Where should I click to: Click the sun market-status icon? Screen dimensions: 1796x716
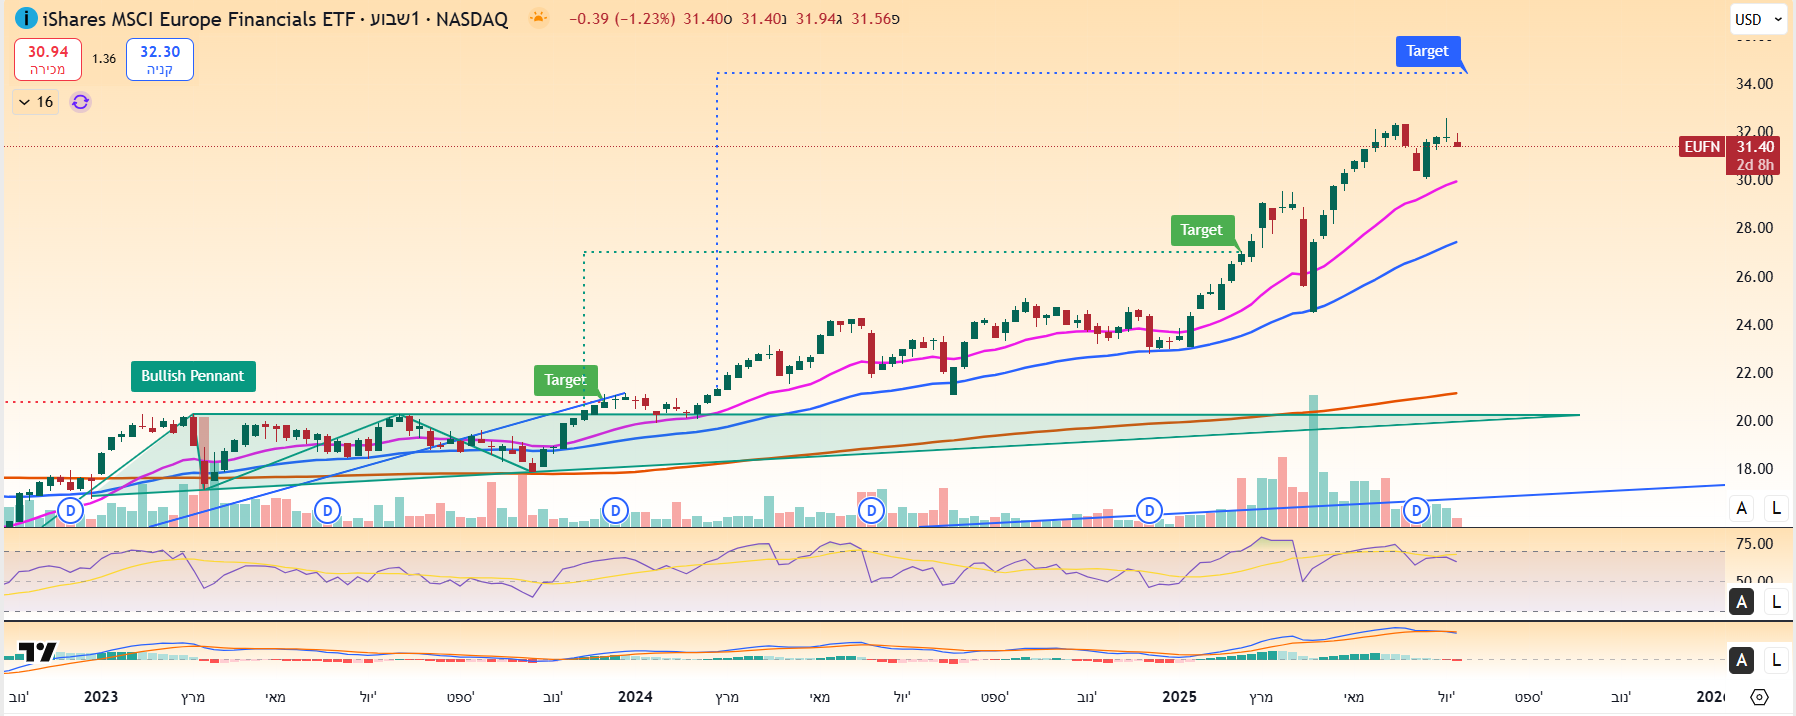coord(538,18)
